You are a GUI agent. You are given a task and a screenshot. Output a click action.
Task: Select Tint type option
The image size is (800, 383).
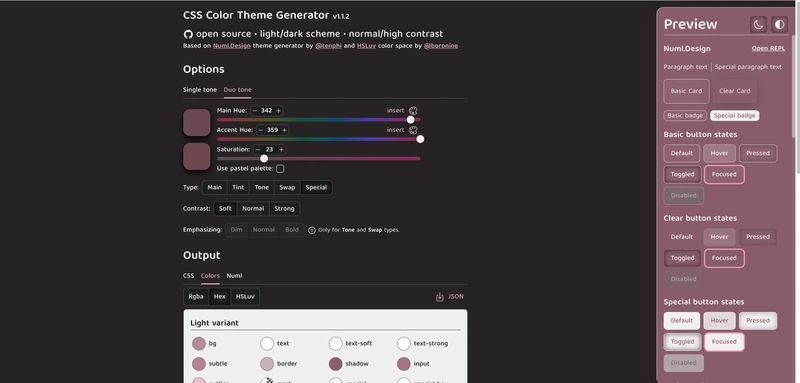point(238,187)
